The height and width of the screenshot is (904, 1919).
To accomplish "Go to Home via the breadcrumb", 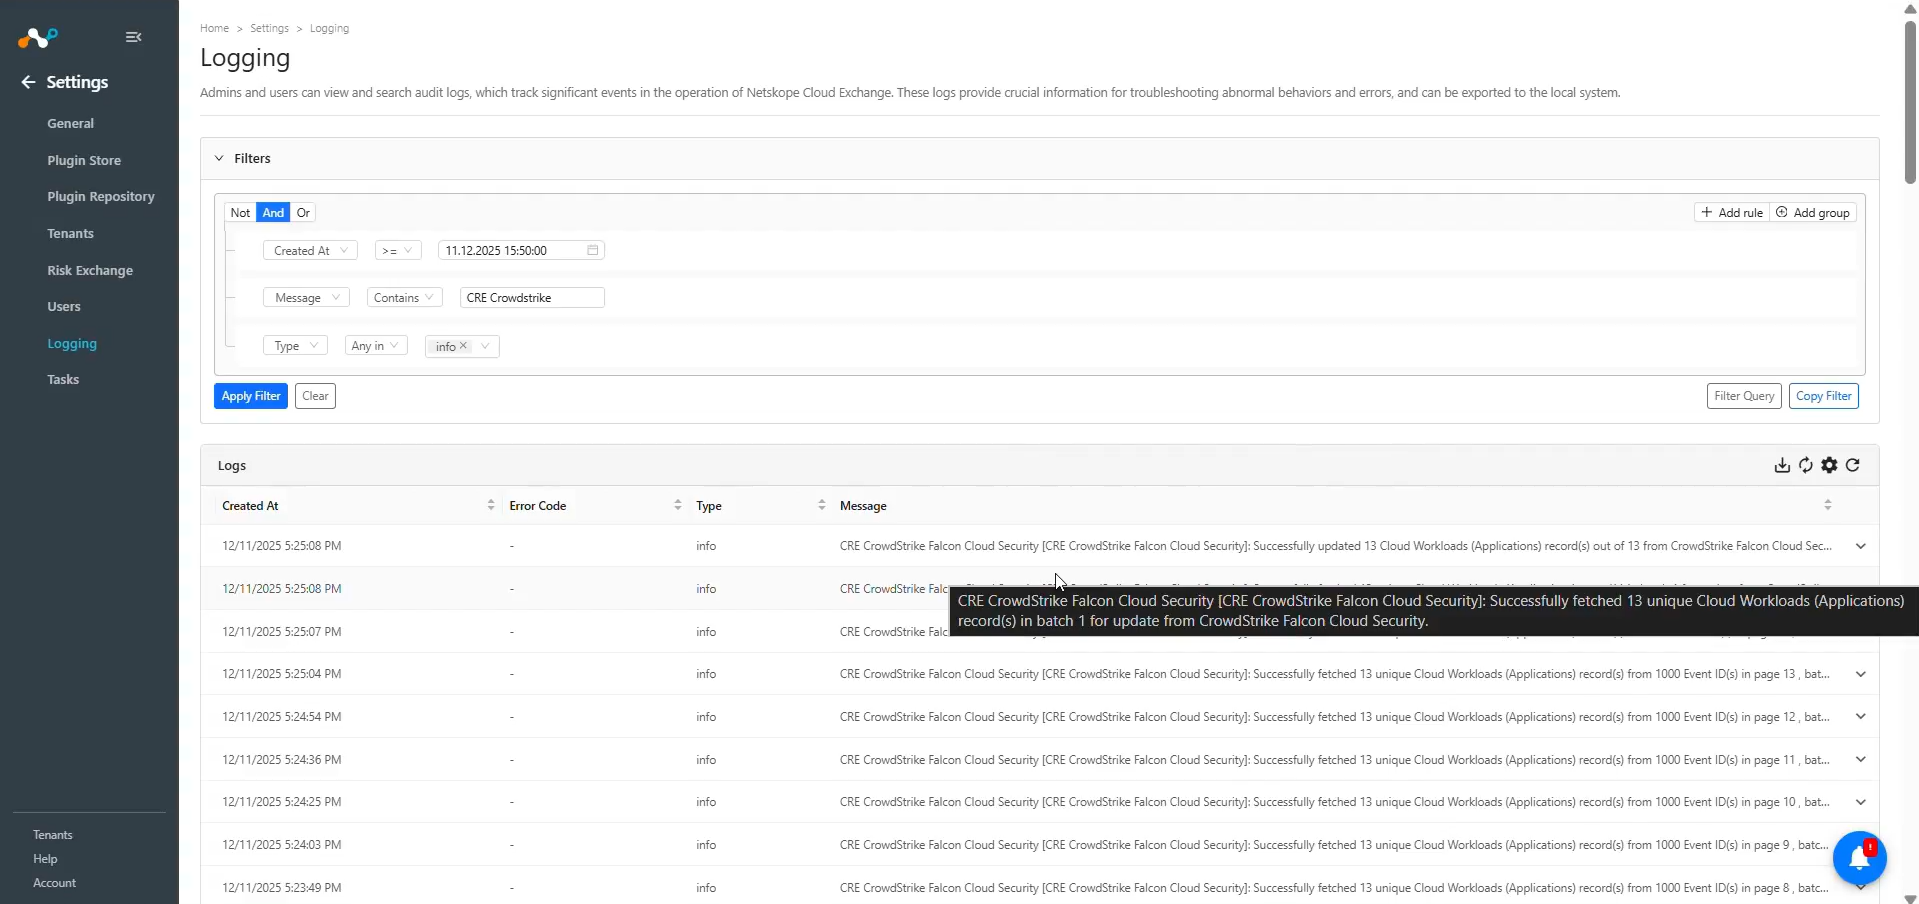I will pyautogui.click(x=214, y=28).
